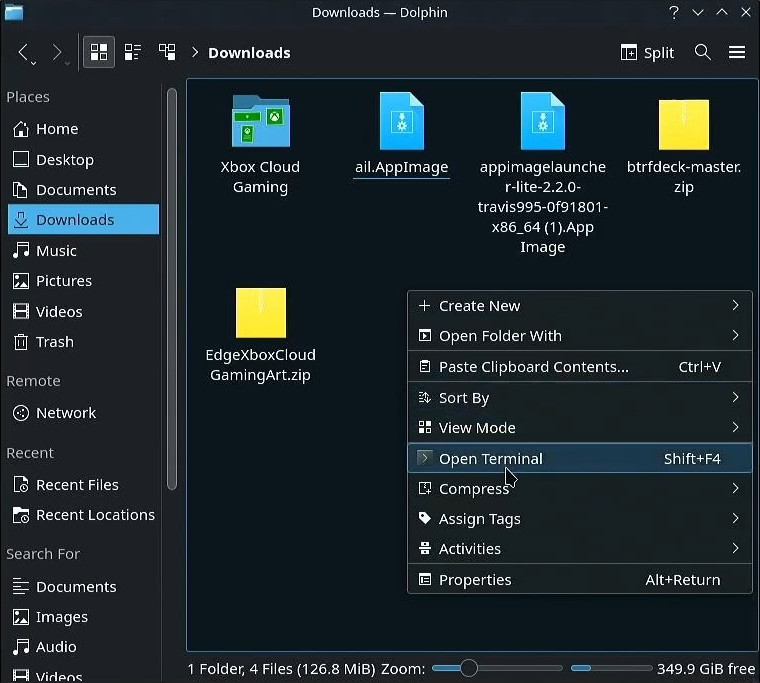Click the ail.AppImage file name

pos(401,167)
